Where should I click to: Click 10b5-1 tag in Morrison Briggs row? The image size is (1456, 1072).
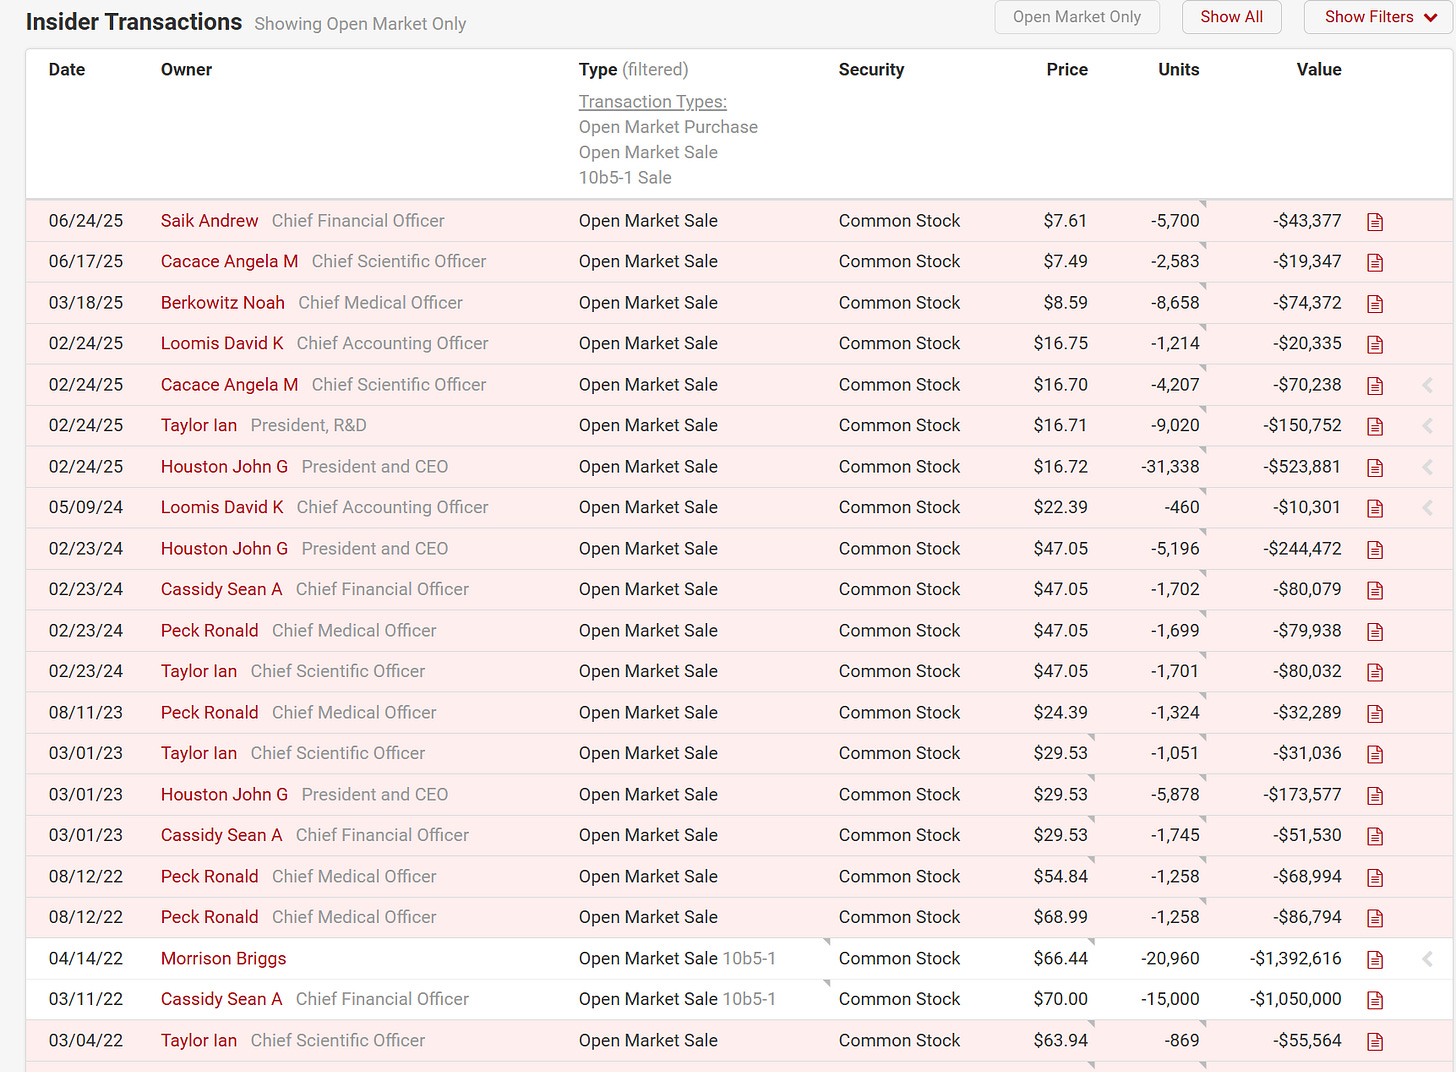[749, 959]
